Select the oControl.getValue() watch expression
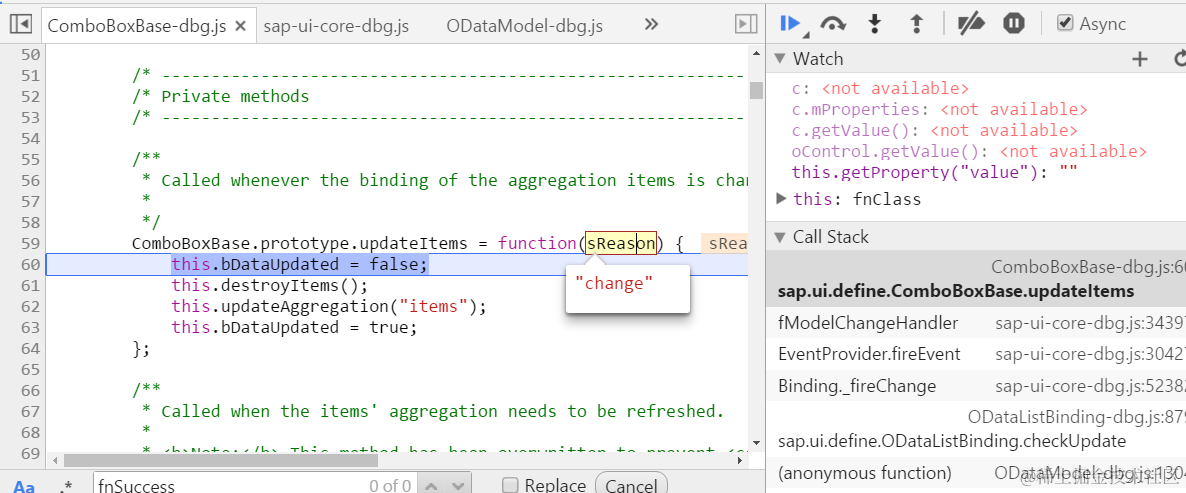The image size is (1186, 493). click(969, 151)
